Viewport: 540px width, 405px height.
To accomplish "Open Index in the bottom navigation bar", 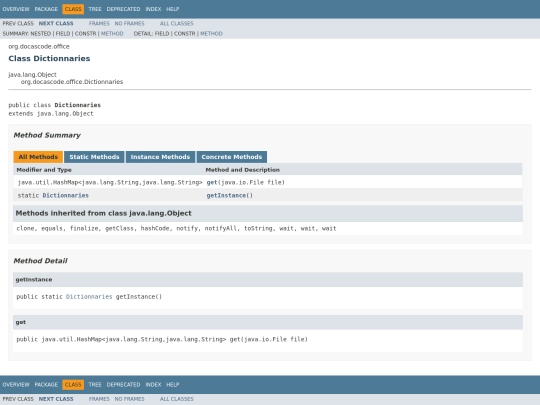I will pyautogui.click(x=153, y=385).
